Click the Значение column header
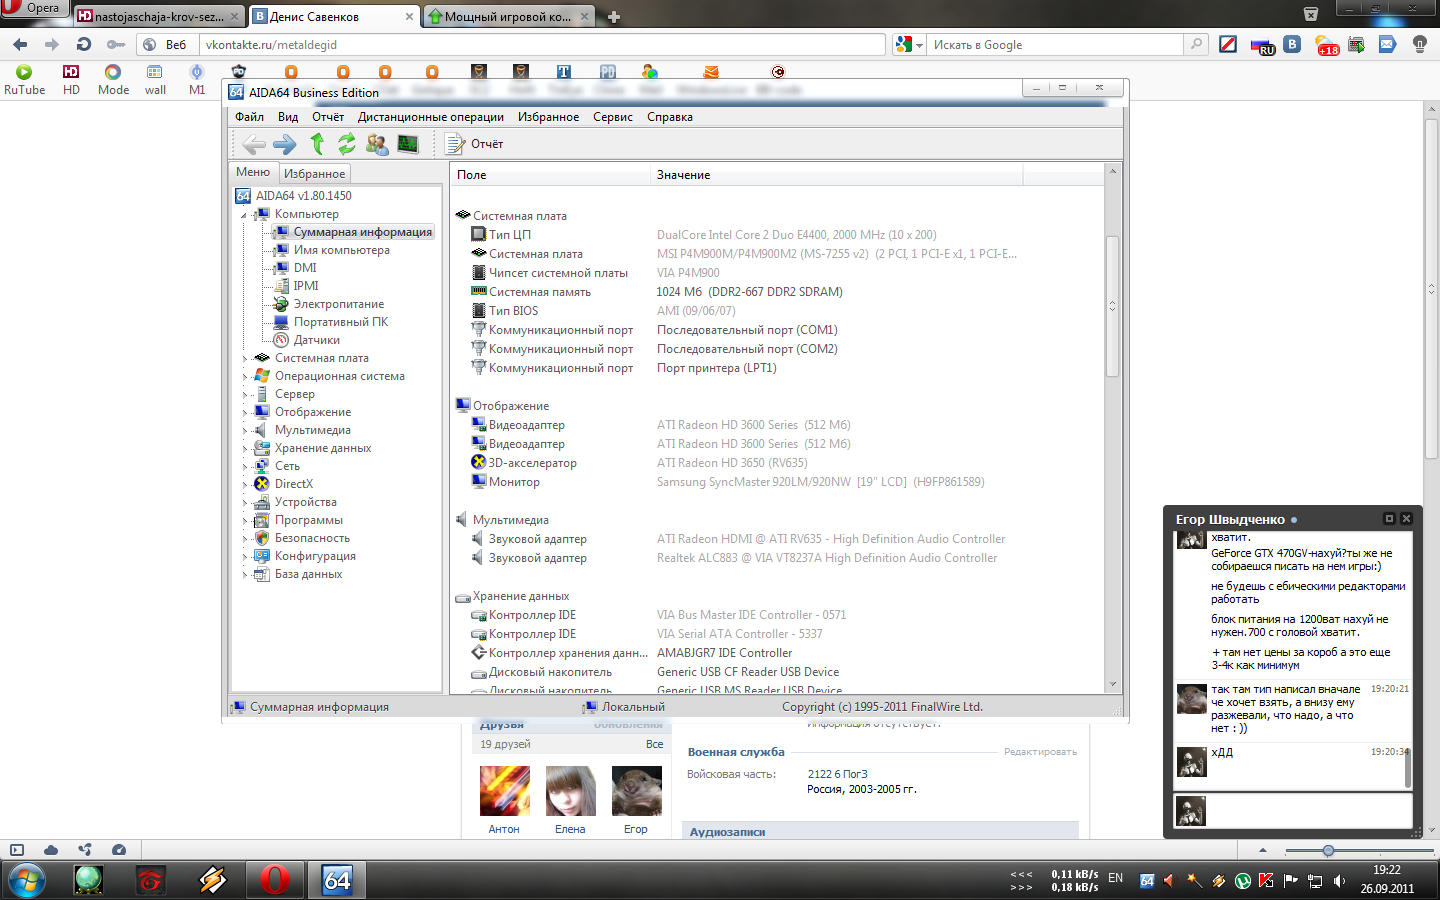1440x900 pixels. pos(836,175)
